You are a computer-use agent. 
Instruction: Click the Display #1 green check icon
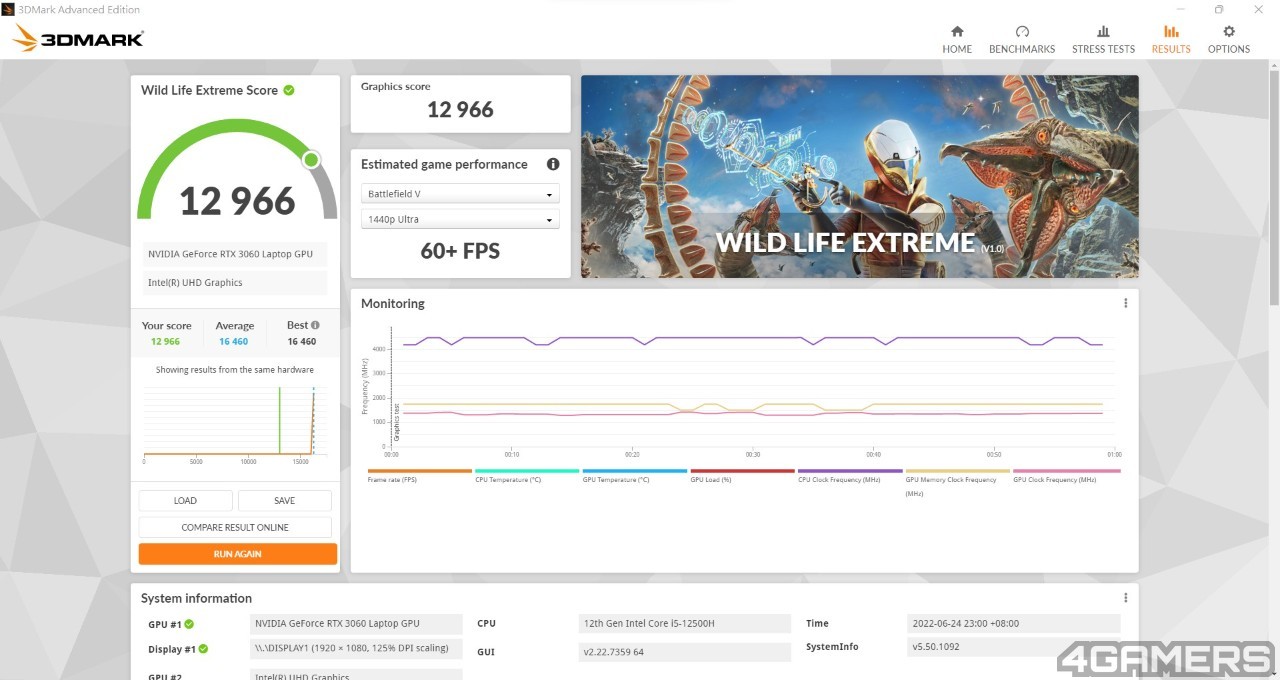pos(203,649)
